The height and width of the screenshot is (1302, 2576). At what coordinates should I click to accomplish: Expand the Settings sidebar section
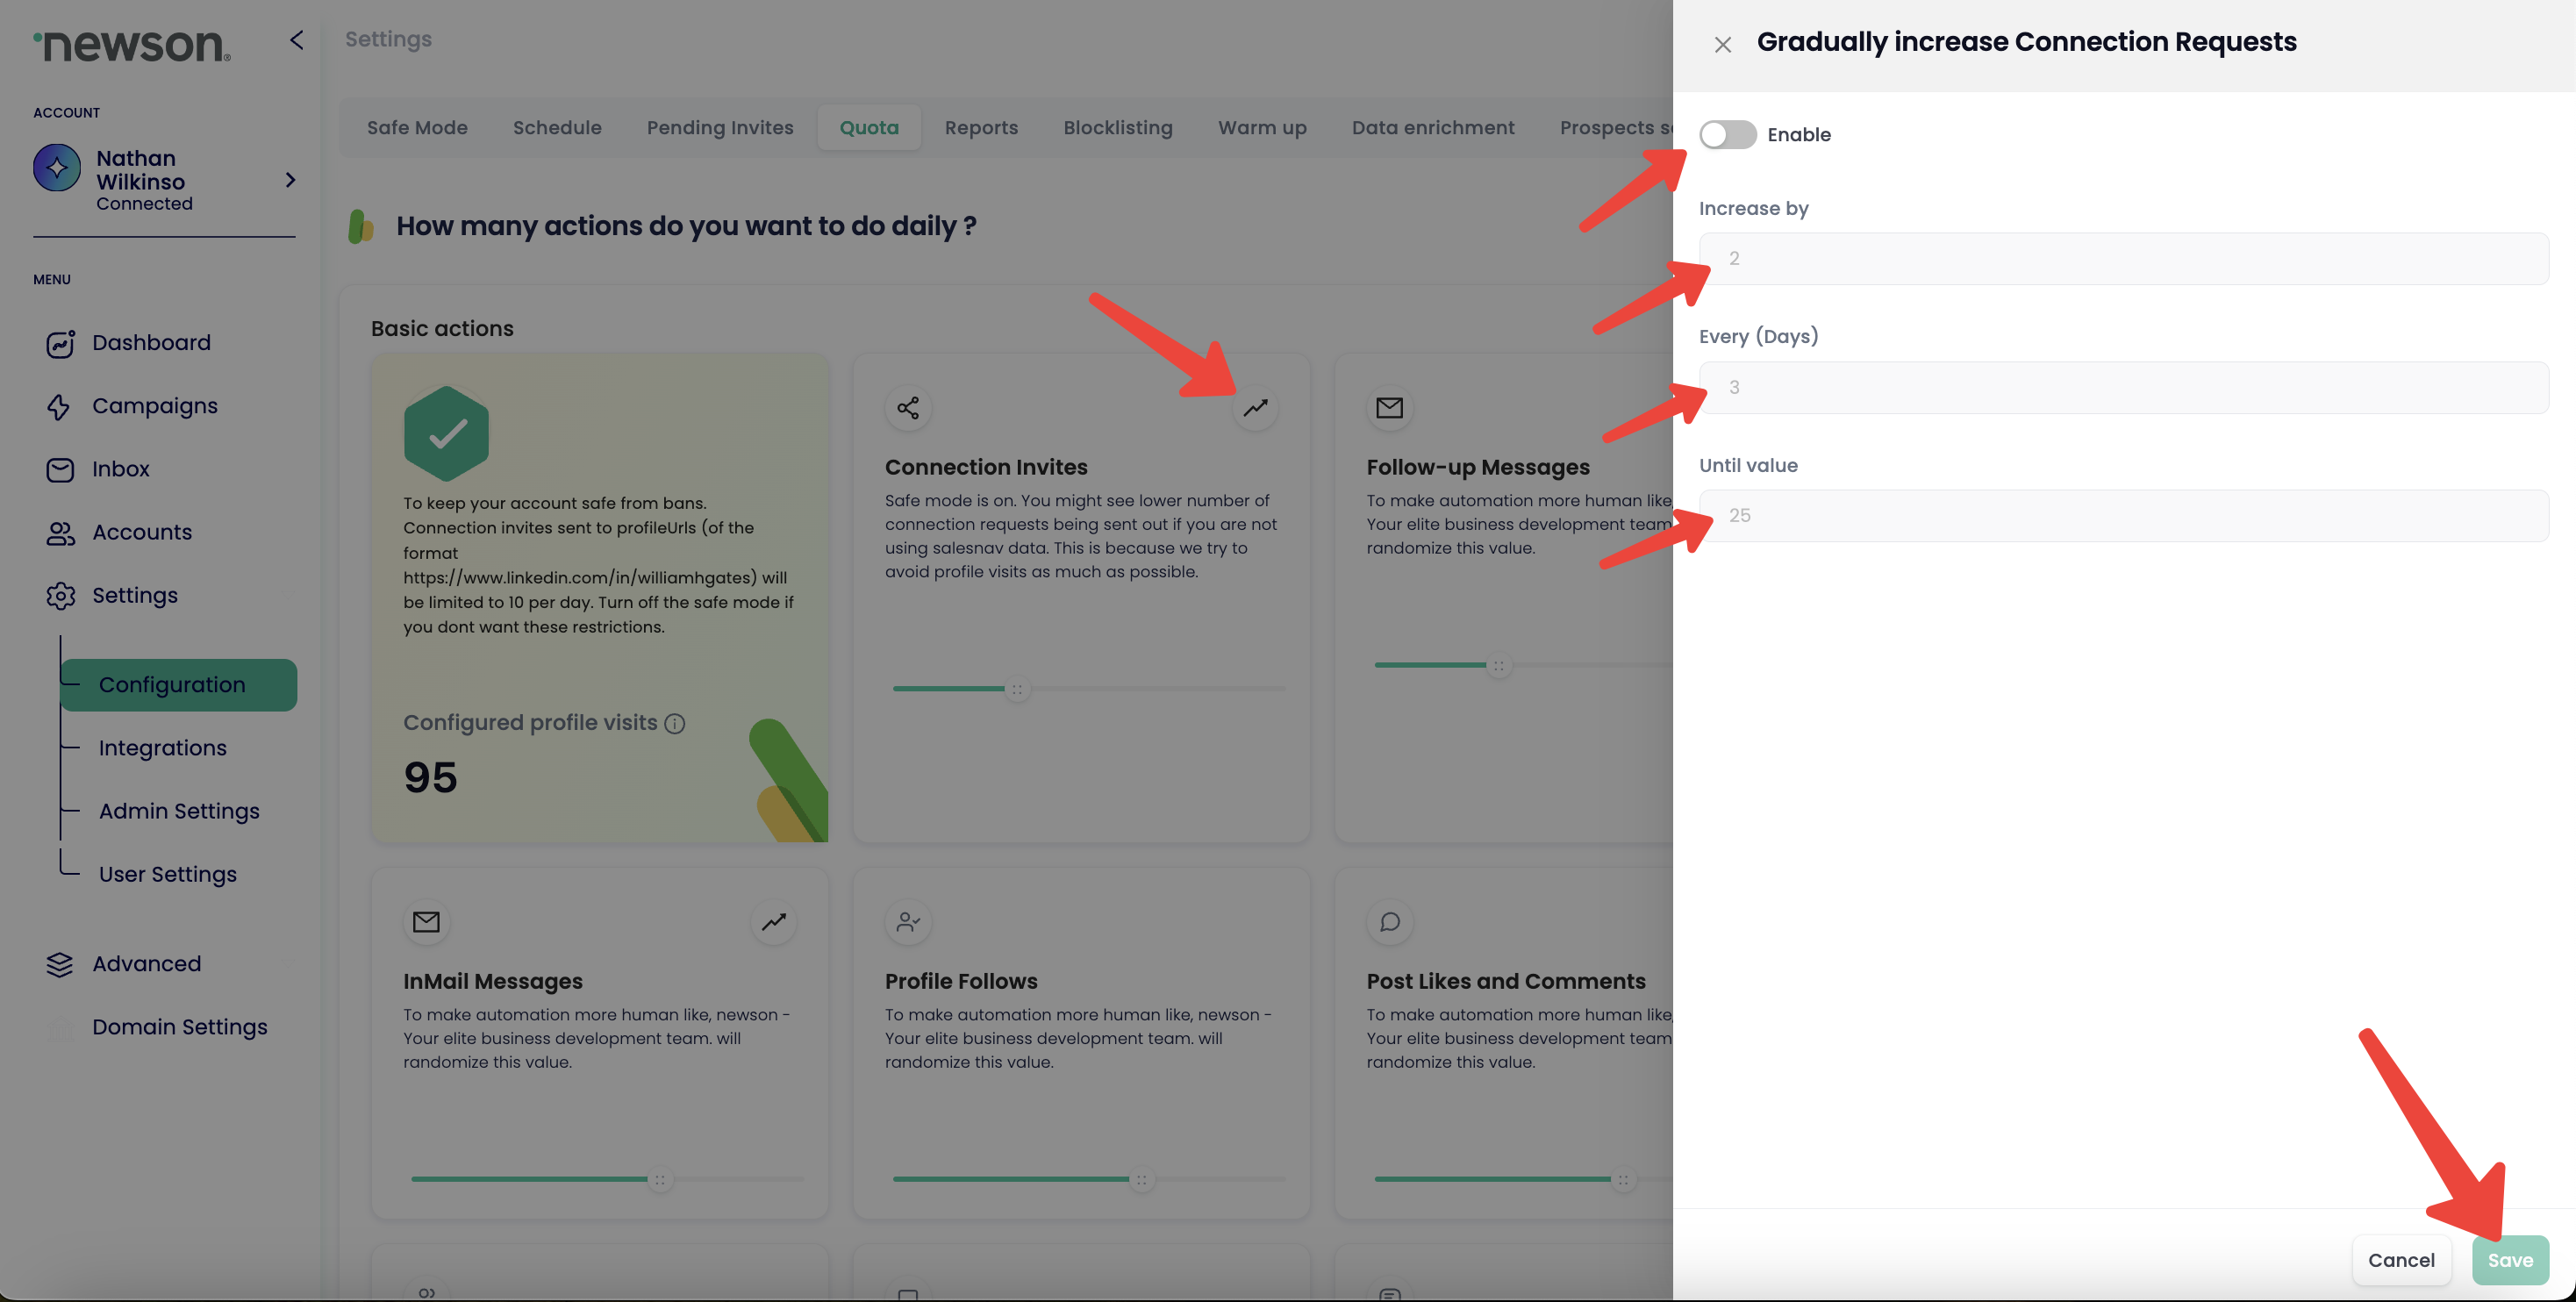point(135,596)
